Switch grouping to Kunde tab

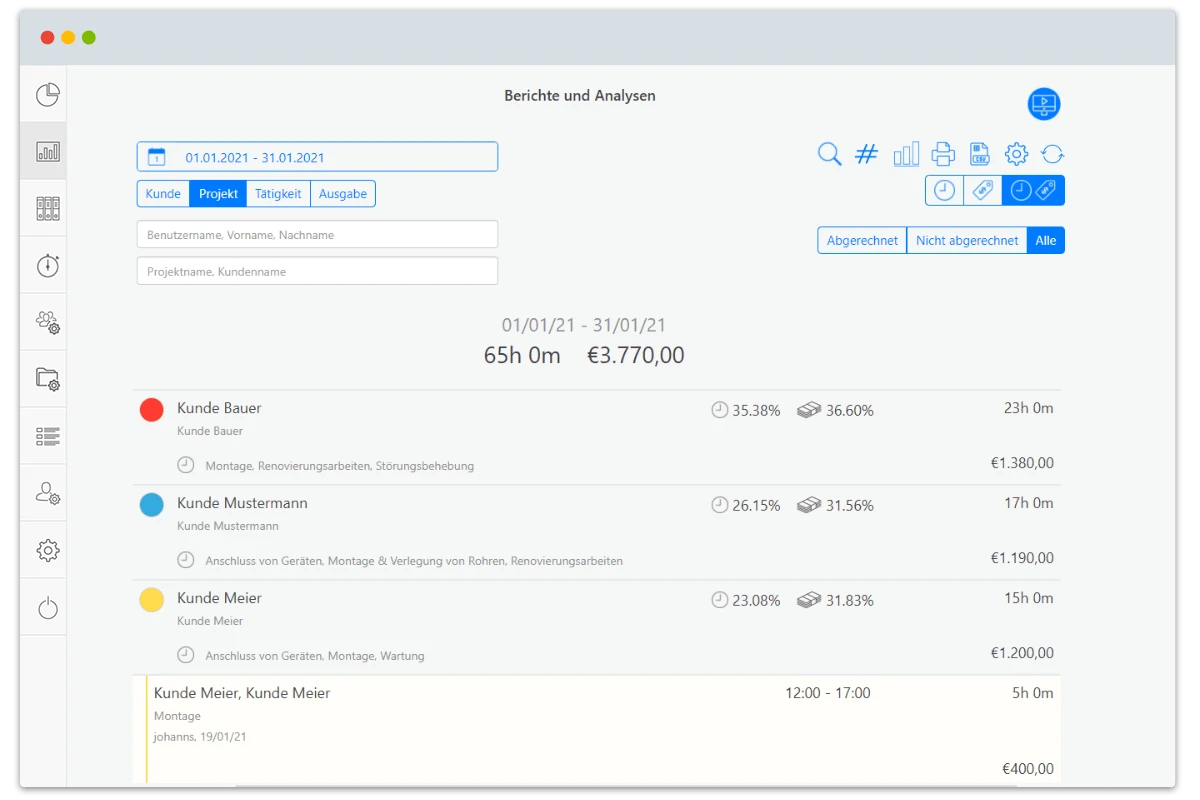coord(163,194)
